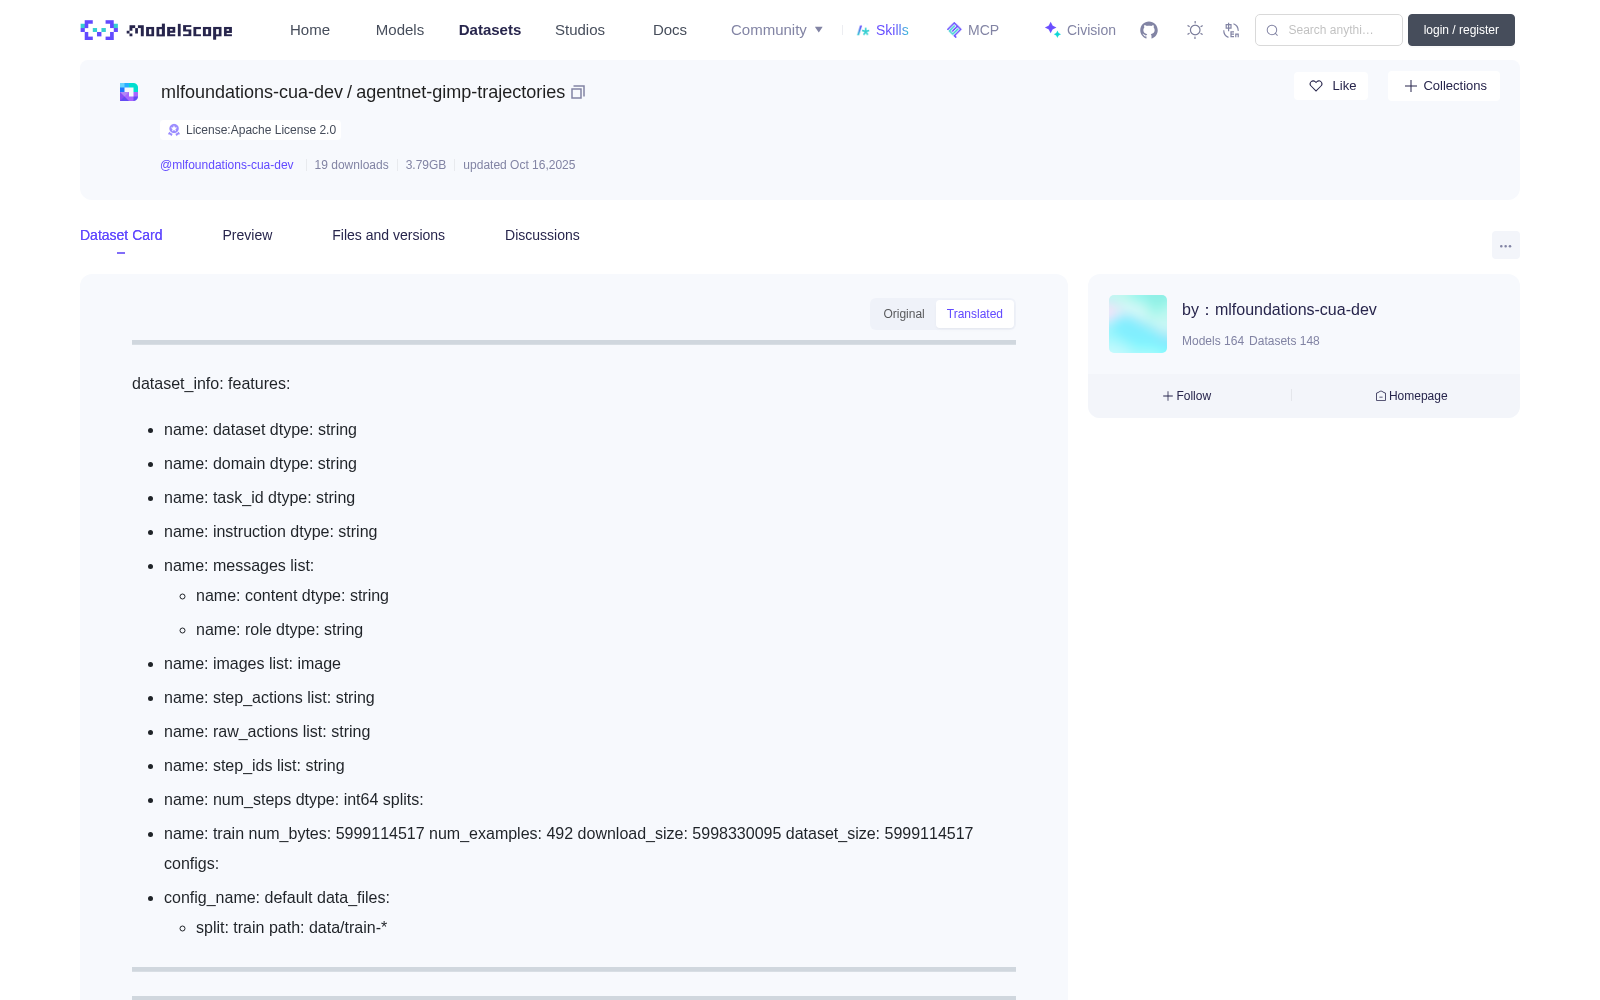Click the license badge icon
Viewport: 1600px width, 1000px height.
[174, 130]
